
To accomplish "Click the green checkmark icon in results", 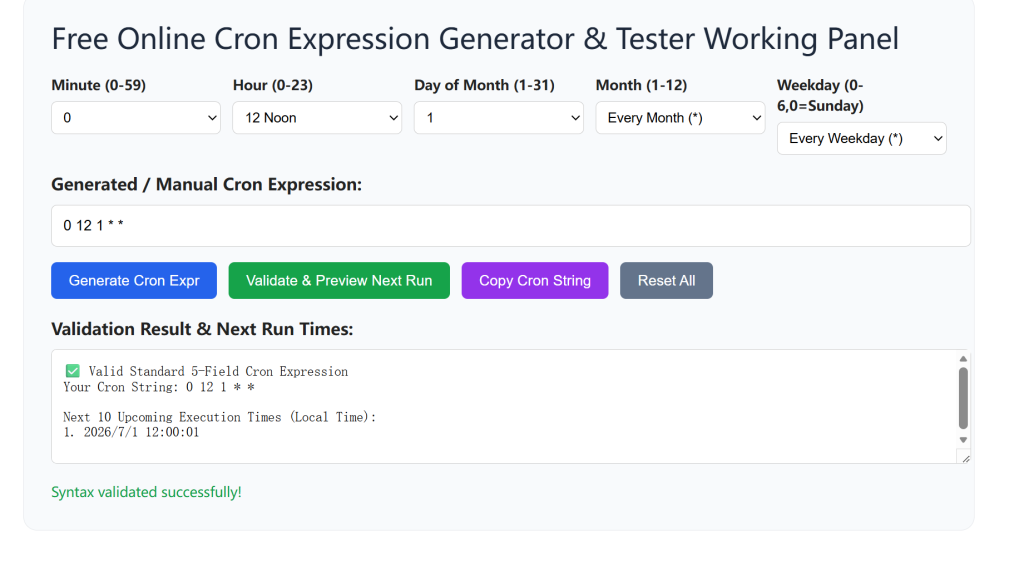I will click(x=72, y=371).
